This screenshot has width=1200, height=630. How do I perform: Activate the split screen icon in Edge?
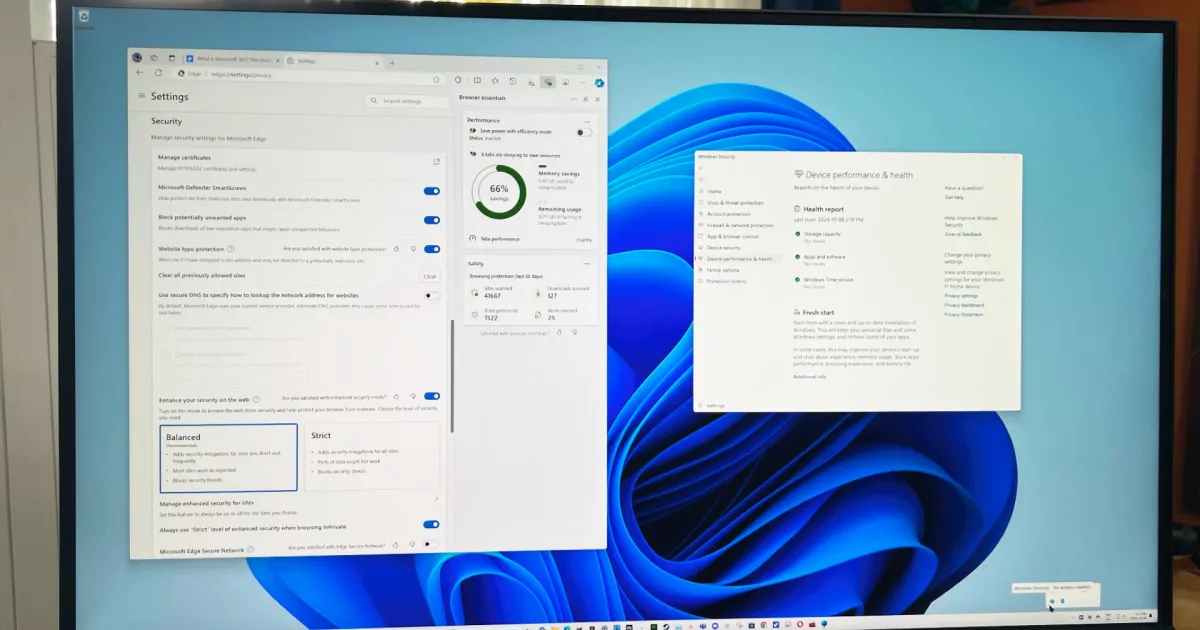coord(477,81)
